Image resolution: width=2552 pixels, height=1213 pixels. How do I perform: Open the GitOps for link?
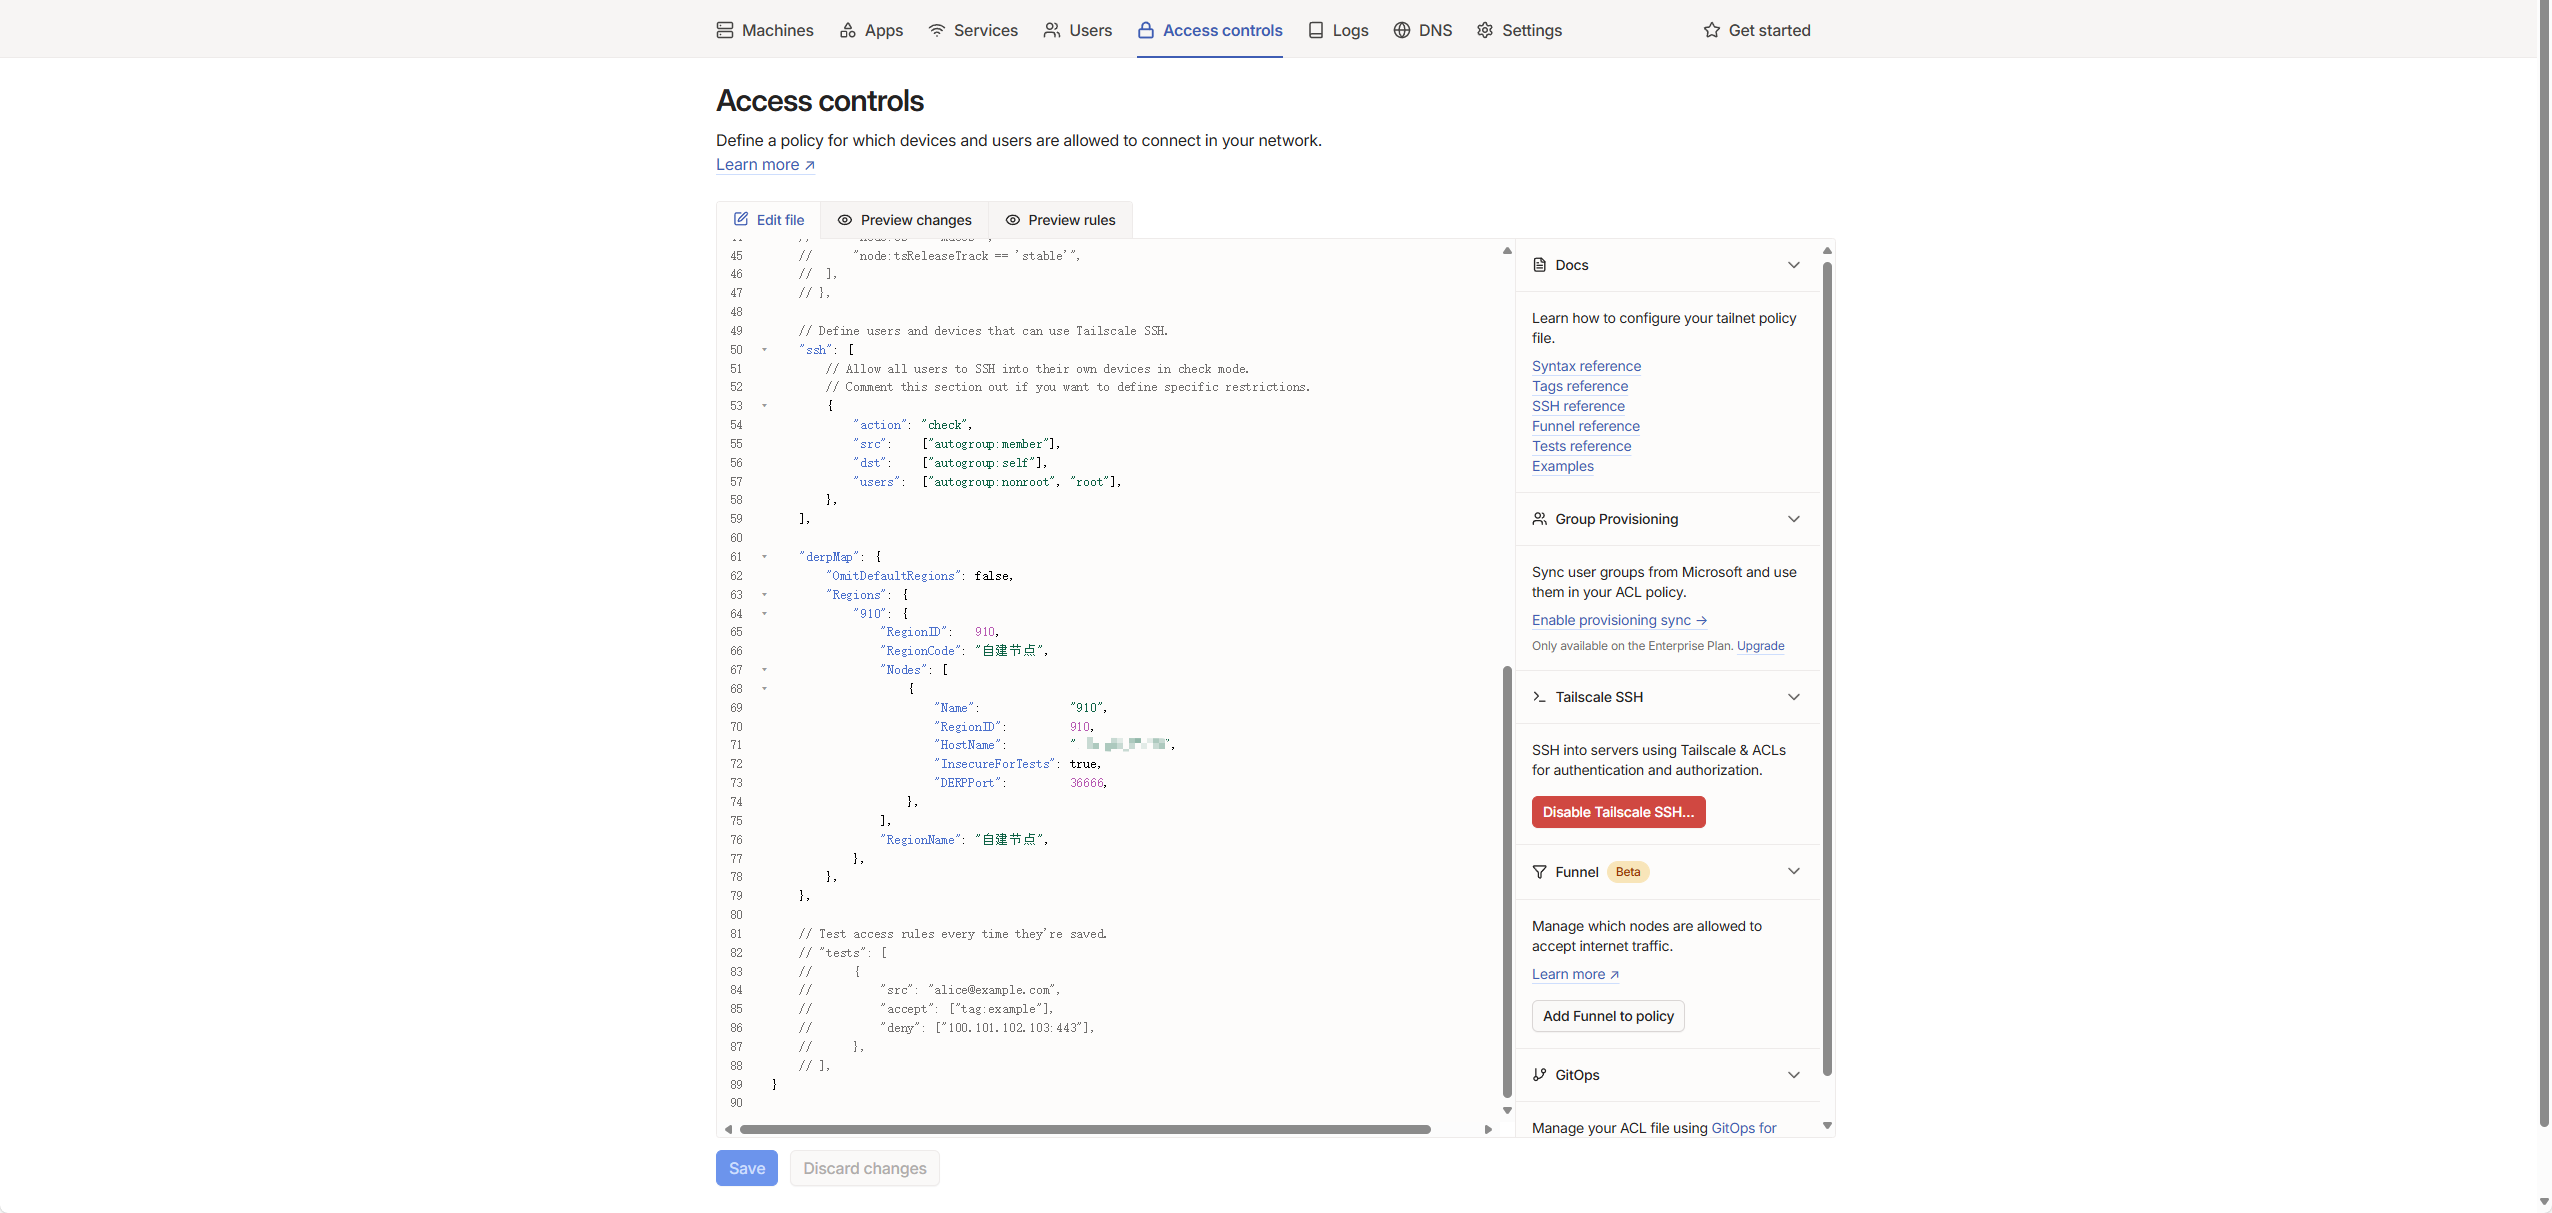coord(1744,1128)
